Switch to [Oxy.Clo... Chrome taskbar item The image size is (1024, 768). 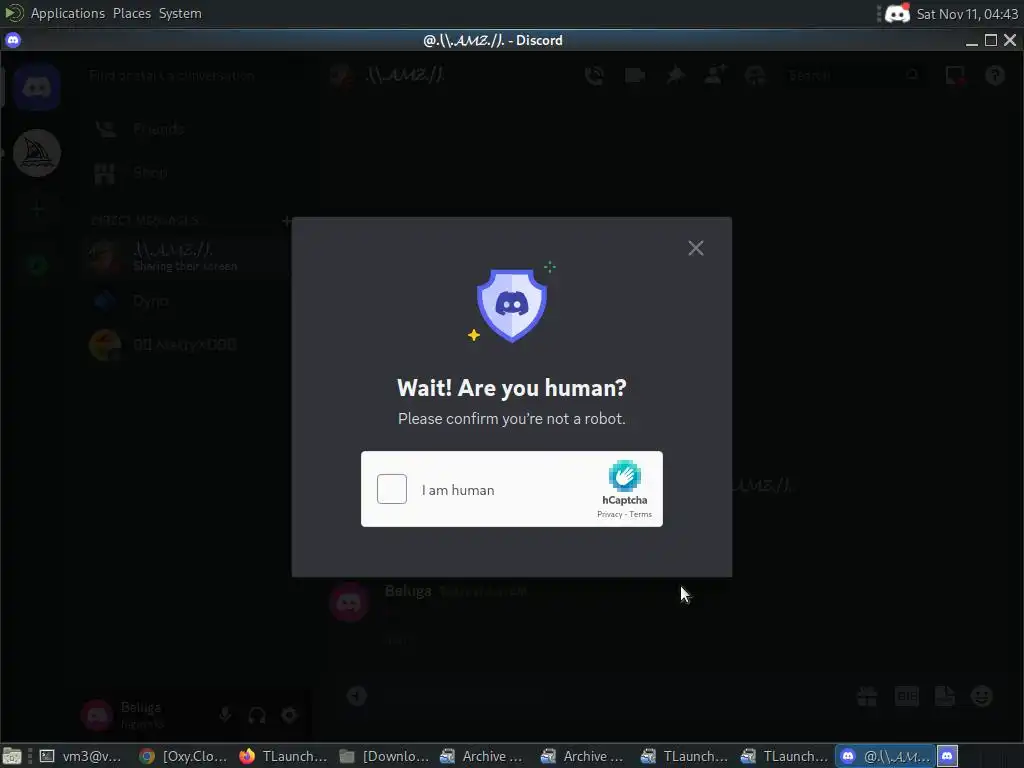coord(183,756)
